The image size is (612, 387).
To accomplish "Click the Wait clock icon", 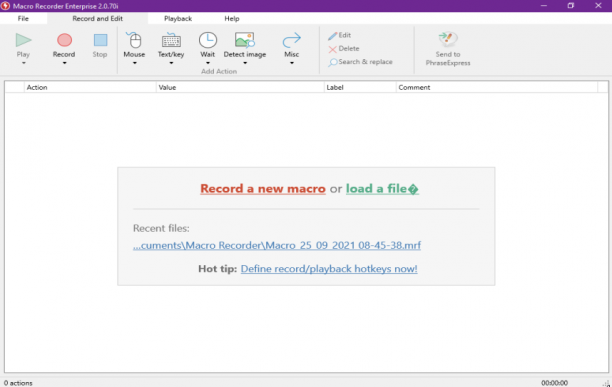I will [208, 40].
